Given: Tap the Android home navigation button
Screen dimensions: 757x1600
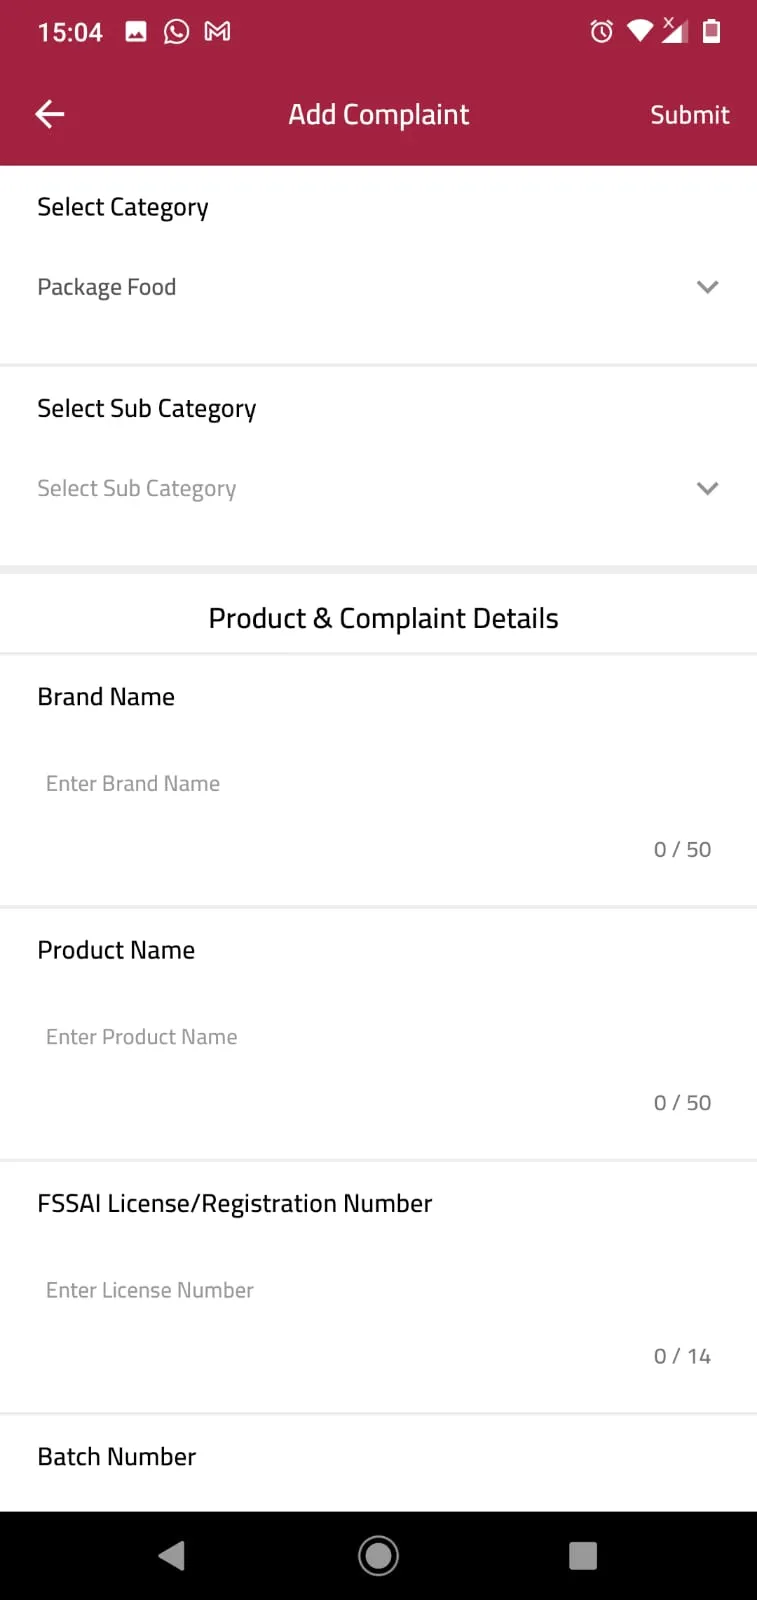Looking at the screenshot, I should point(378,1555).
